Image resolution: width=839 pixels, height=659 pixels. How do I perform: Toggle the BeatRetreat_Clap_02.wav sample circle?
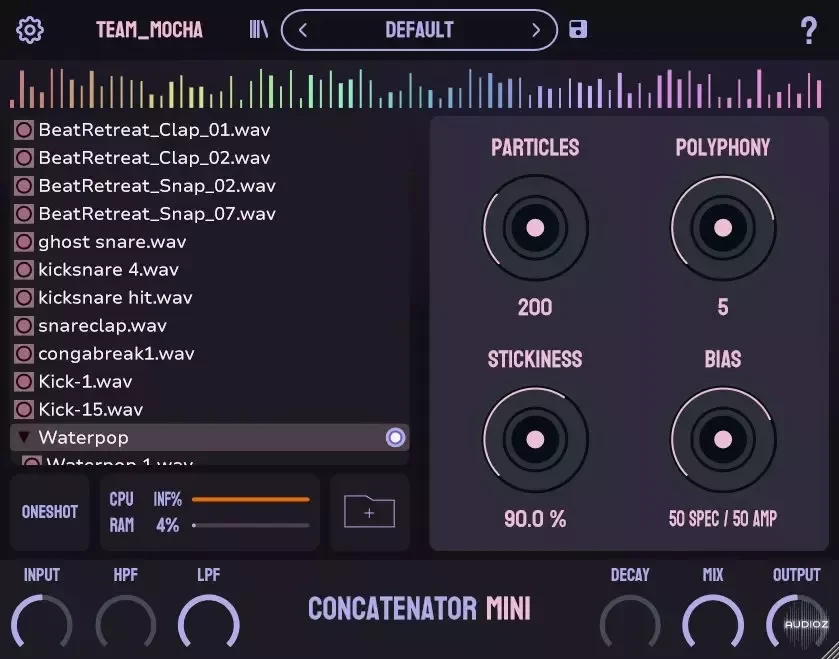(x=24, y=158)
